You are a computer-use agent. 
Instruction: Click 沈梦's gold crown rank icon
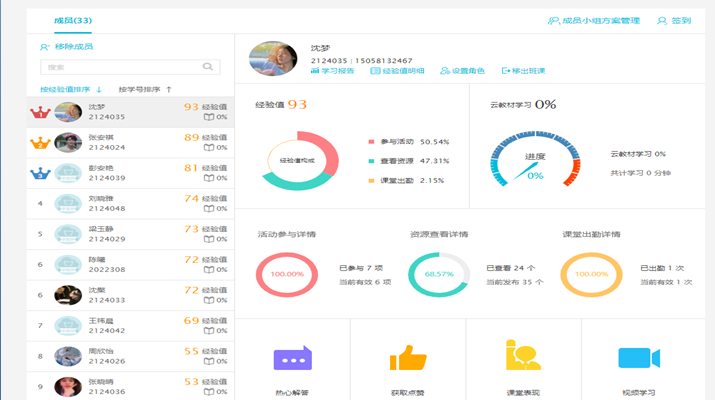point(40,113)
